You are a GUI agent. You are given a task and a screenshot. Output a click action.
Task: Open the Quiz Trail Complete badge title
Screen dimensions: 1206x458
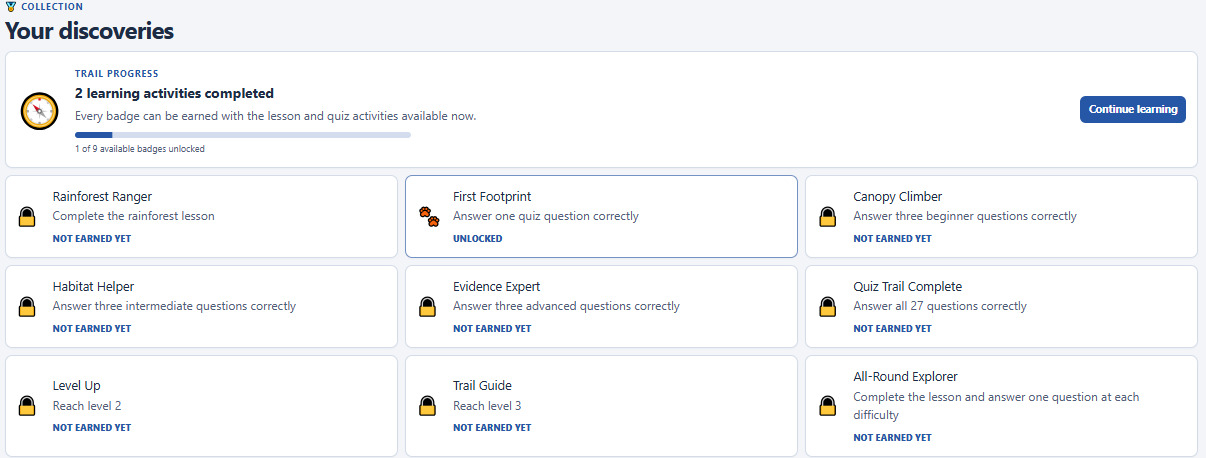(907, 287)
